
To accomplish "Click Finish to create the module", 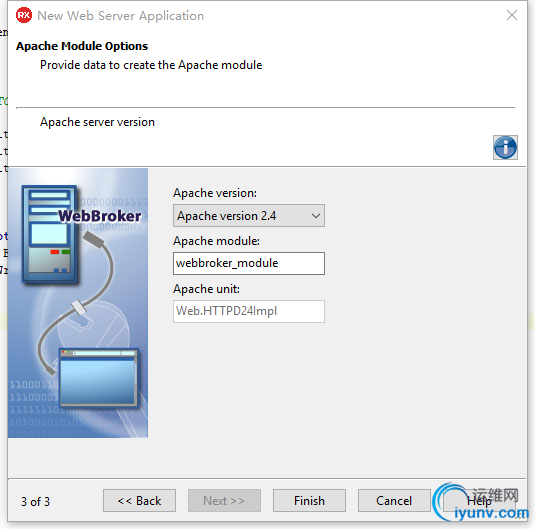I will coord(309,501).
